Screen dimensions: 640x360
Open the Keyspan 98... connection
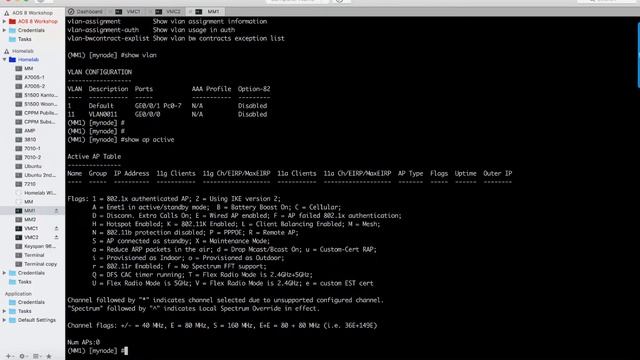(x=40, y=246)
